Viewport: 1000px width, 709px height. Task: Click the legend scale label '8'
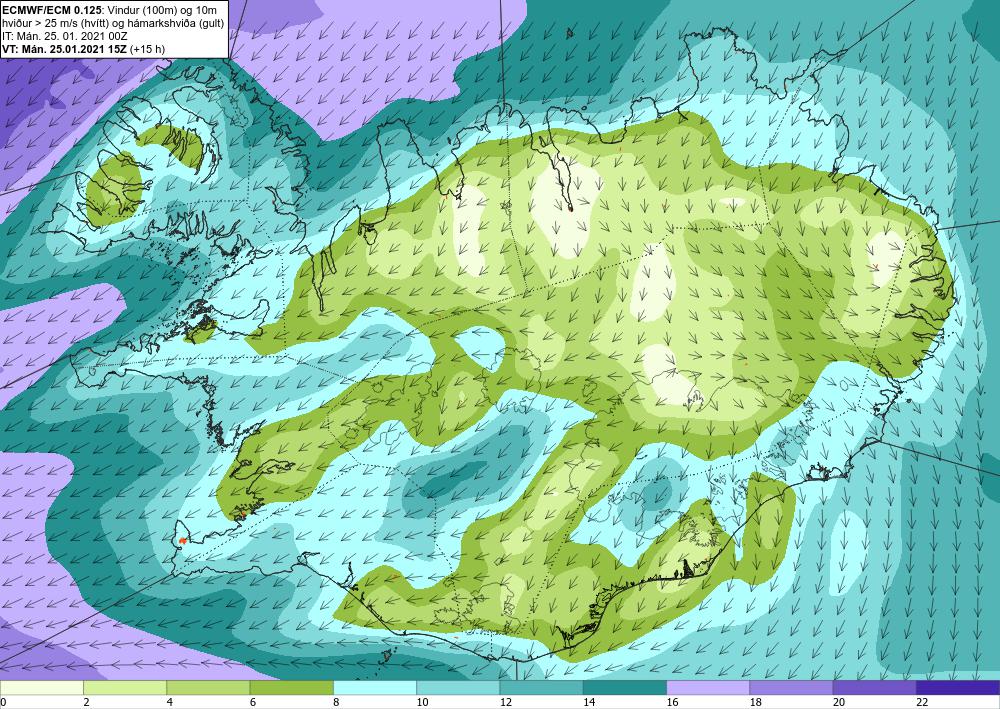[x=335, y=702]
